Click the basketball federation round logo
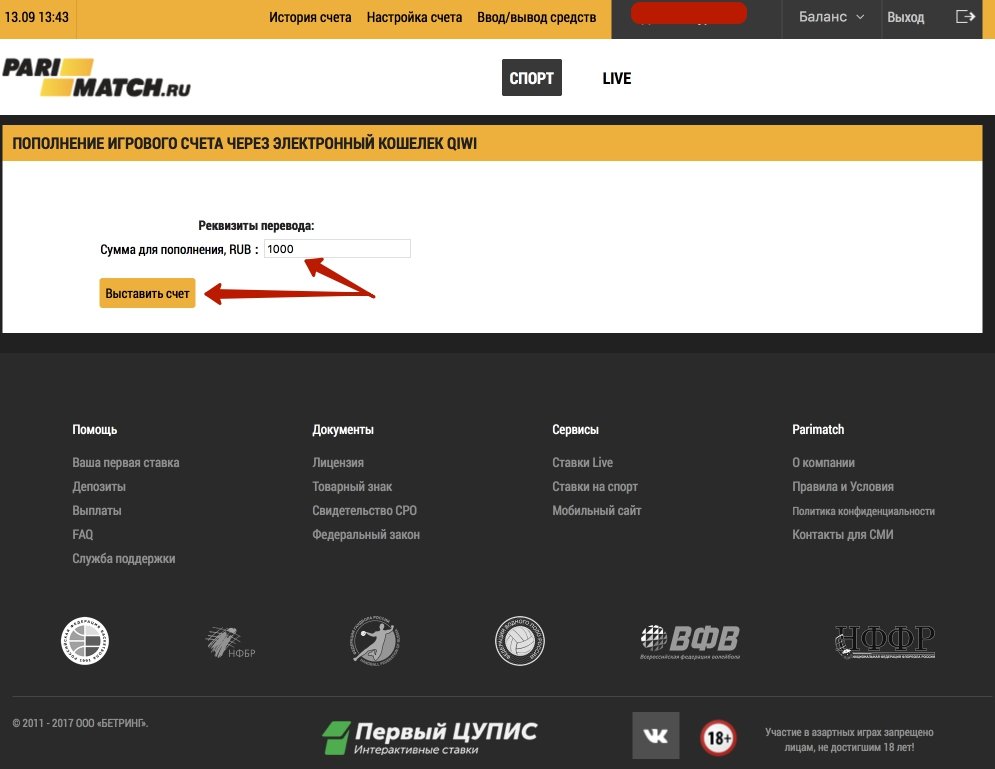The width and height of the screenshot is (995, 769). (x=85, y=641)
